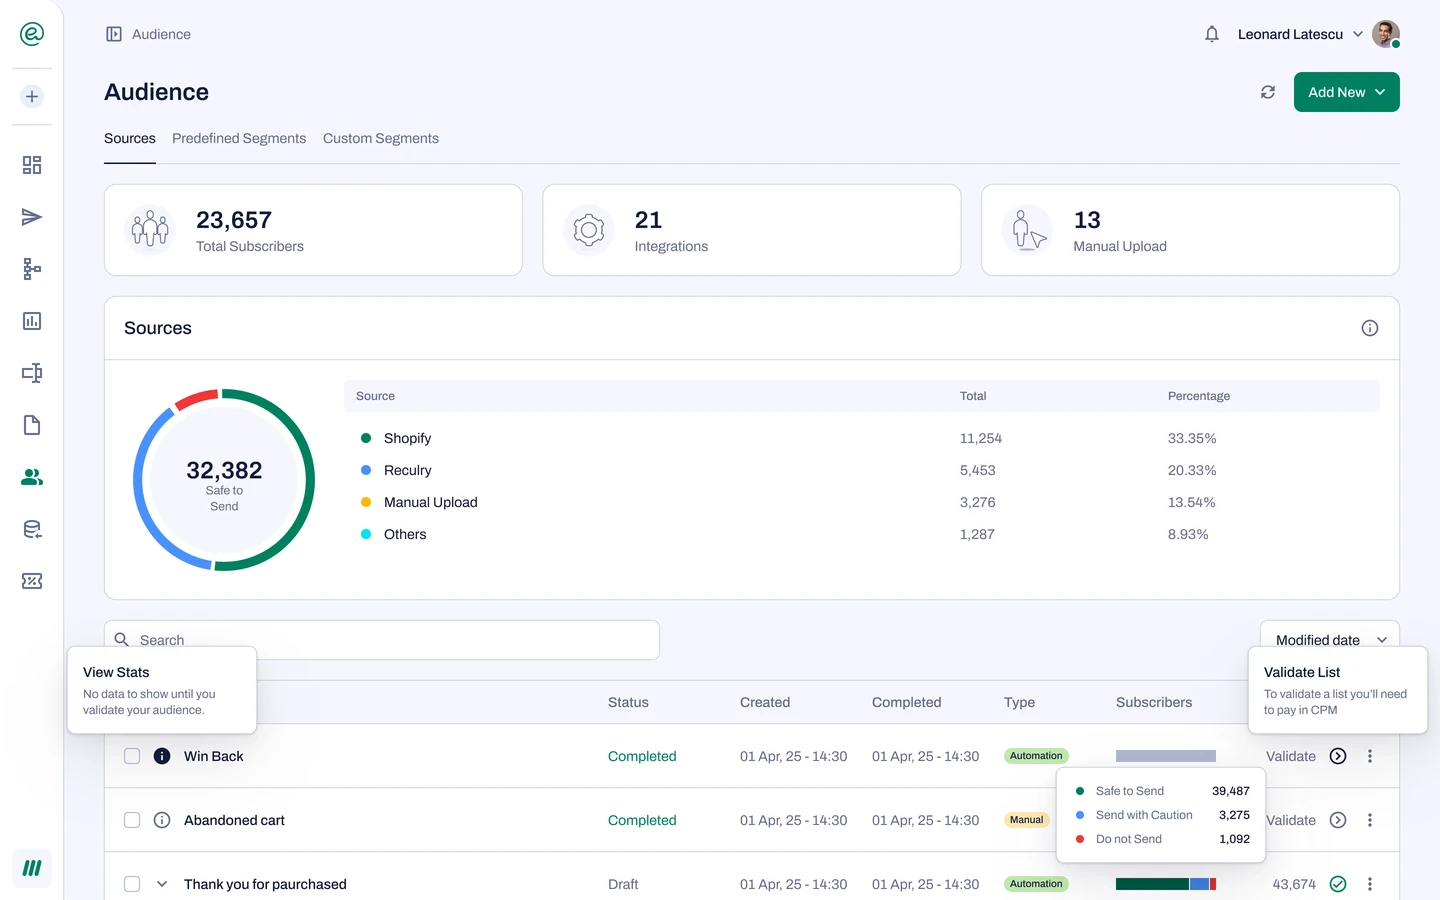1440x900 pixels.
Task: Check the Thank you for paurchased row checkbox
Action: pos(132,884)
